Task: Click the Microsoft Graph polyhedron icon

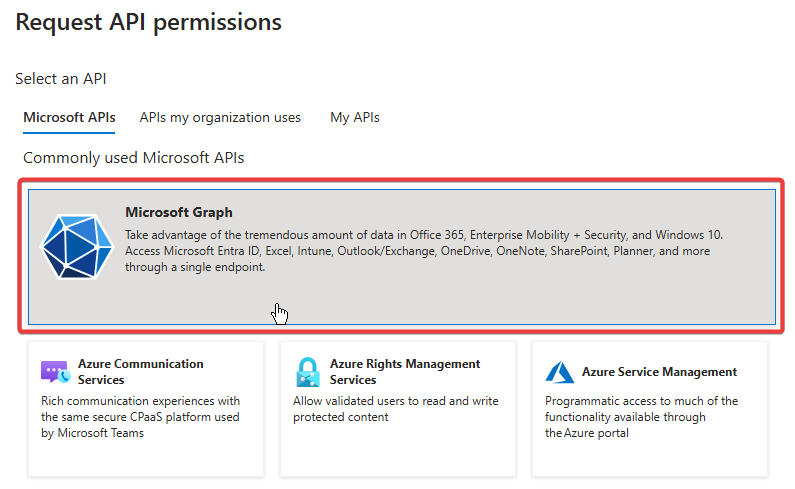Action: click(x=77, y=247)
